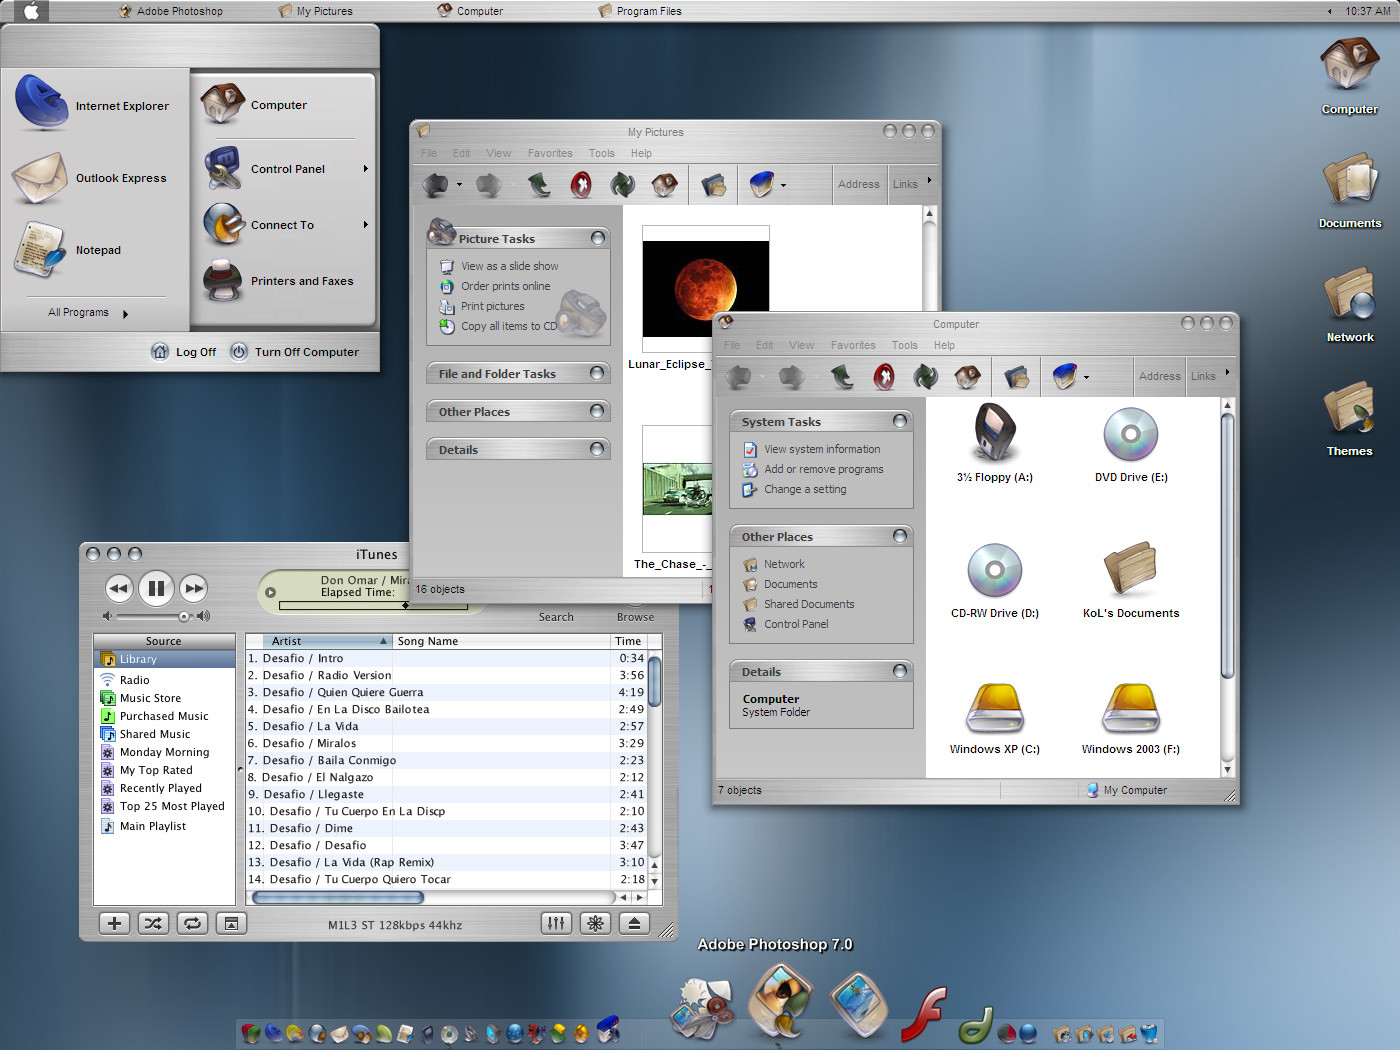Click Adobe Photoshop 7.0 dock icon
The height and width of the screenshot is (1050, 1400).
coord(780,1002)
